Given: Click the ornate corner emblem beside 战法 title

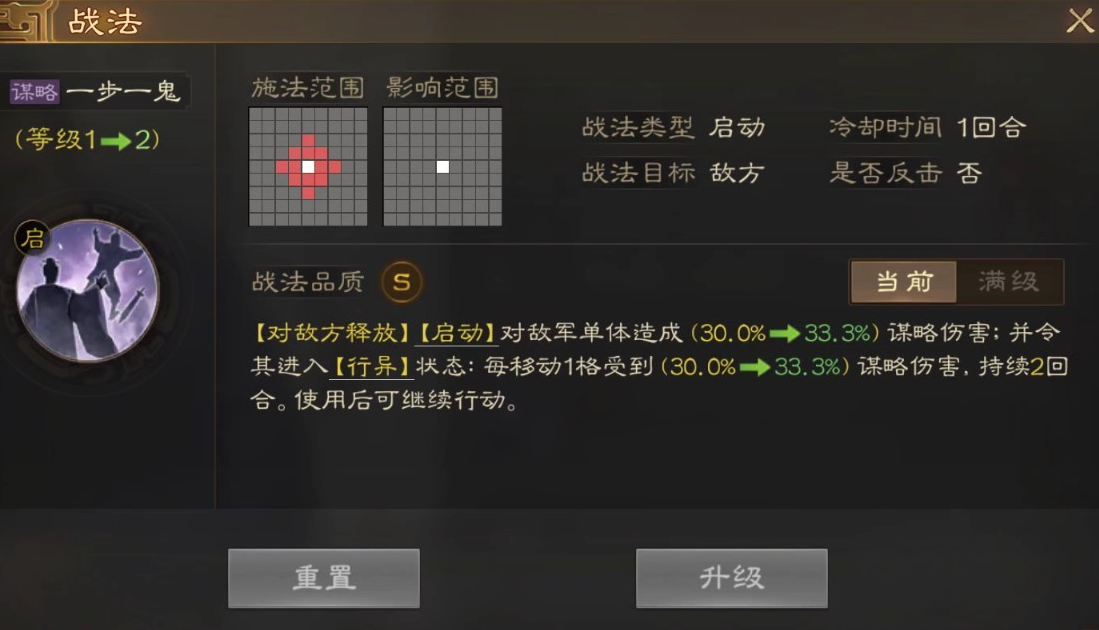Looking at the screenshot, I should point(26,21).
